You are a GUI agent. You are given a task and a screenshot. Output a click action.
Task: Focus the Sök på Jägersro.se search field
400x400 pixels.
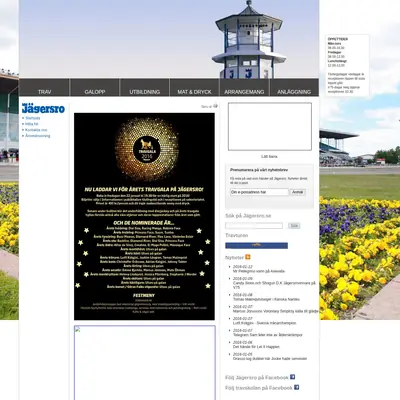click(x=254, y=226)
